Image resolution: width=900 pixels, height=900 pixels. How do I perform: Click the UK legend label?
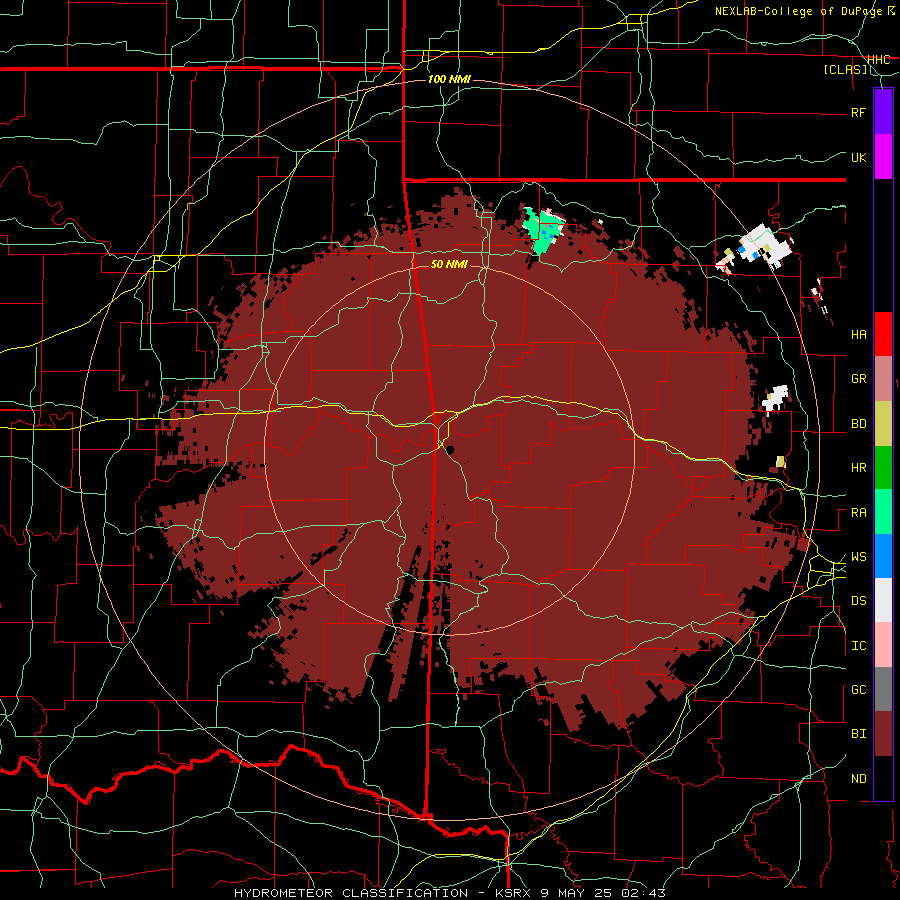click(x=858, y=157)
